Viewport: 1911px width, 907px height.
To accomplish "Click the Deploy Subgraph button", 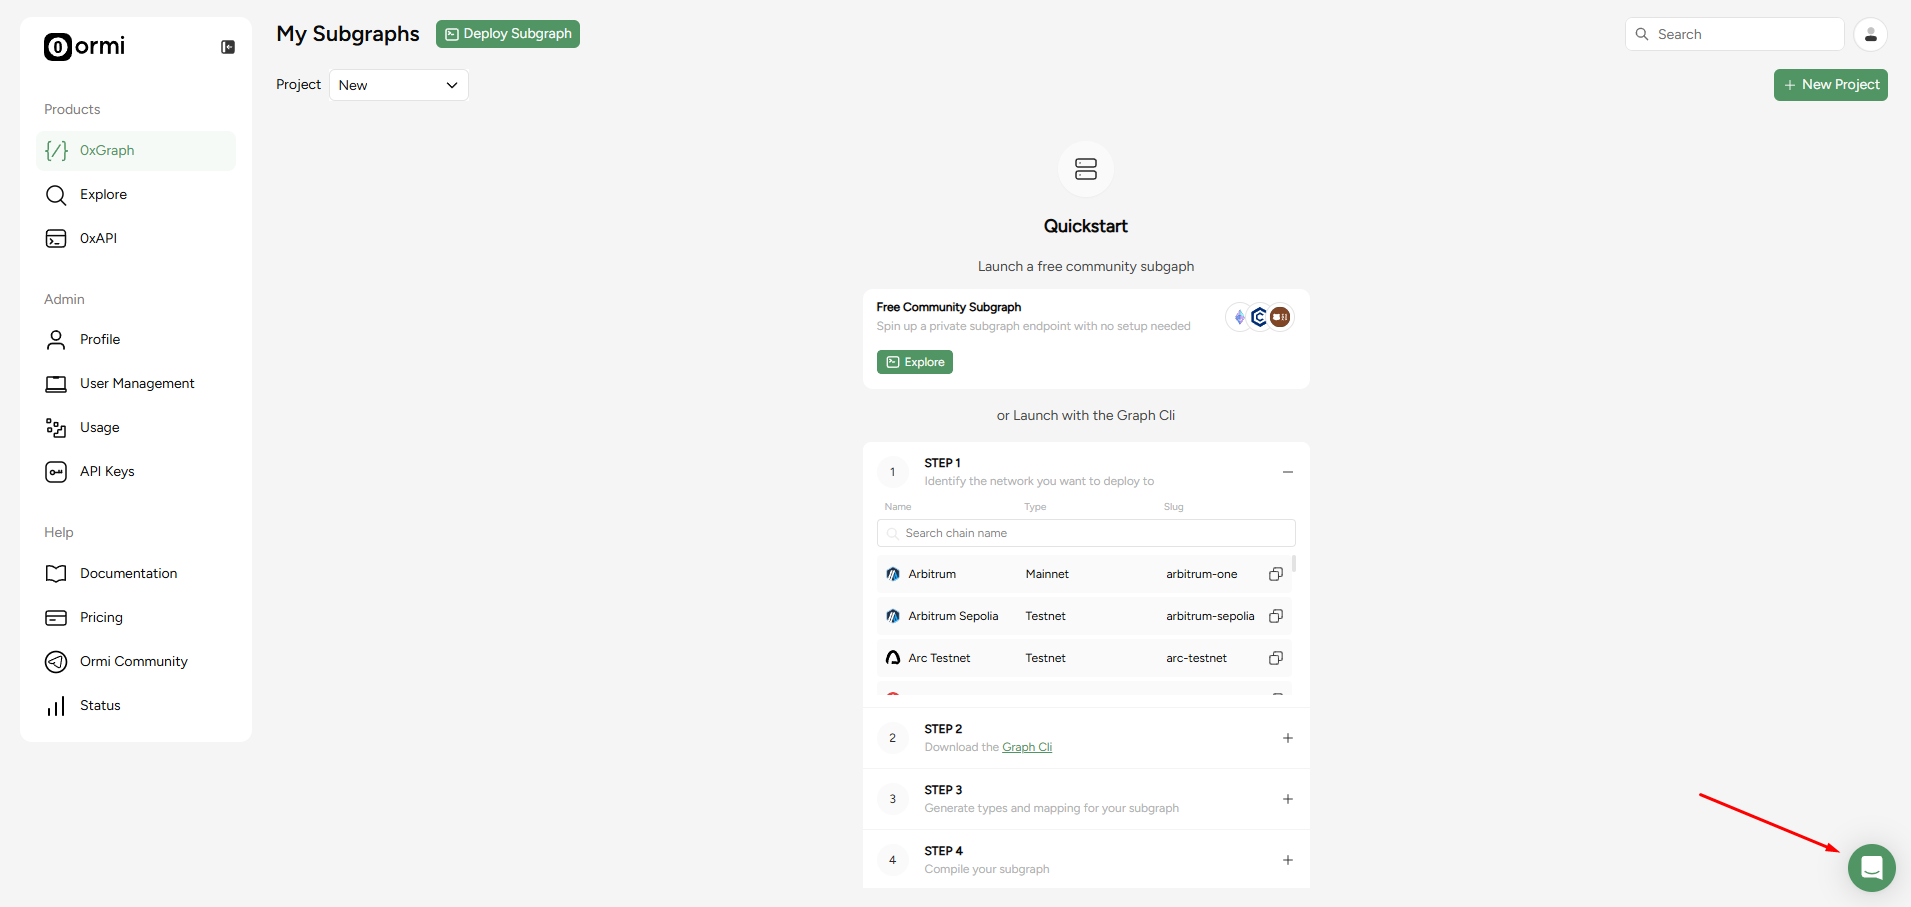I will [x=507, y=33].
